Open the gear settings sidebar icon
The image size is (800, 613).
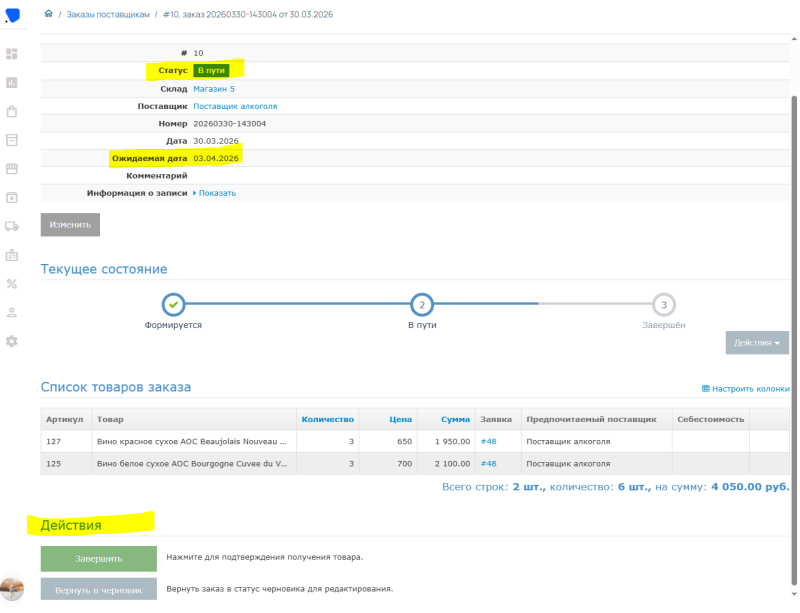click(x=12, y=341)
